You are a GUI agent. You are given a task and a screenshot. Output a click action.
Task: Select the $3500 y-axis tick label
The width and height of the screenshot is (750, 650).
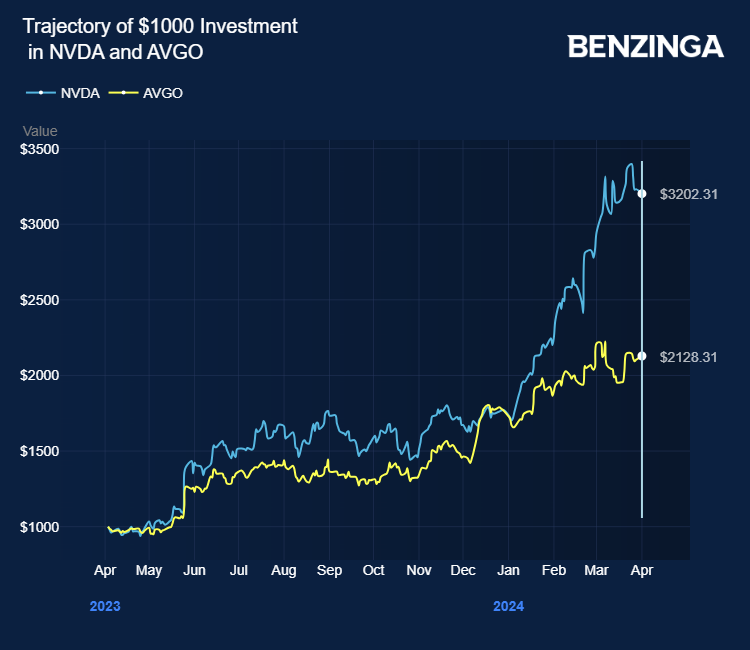coord(41,149)
